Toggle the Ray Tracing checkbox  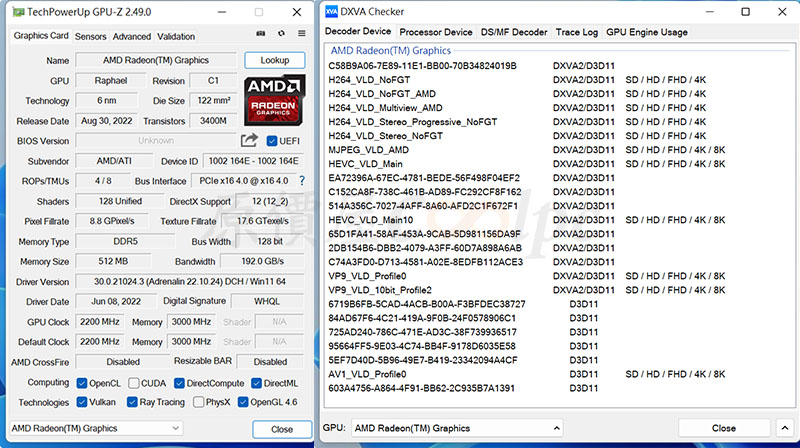pyautogui.click(x=132, y=402)
